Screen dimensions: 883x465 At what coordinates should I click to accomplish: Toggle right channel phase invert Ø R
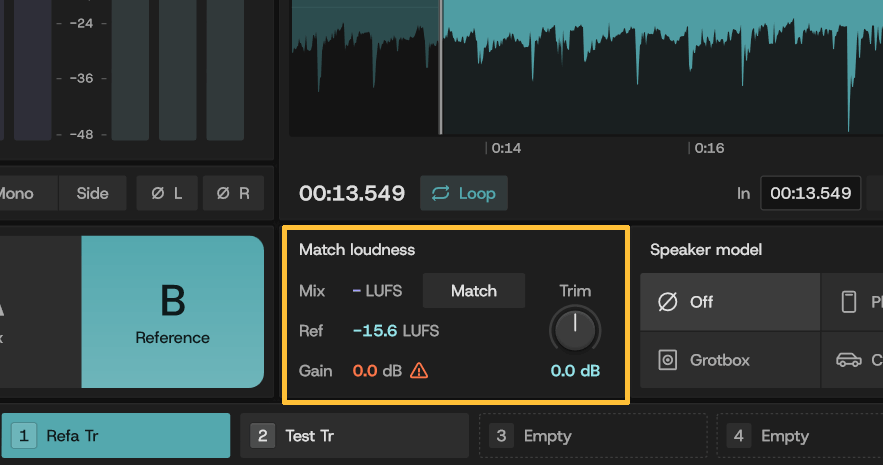click(x=233, y=193)
